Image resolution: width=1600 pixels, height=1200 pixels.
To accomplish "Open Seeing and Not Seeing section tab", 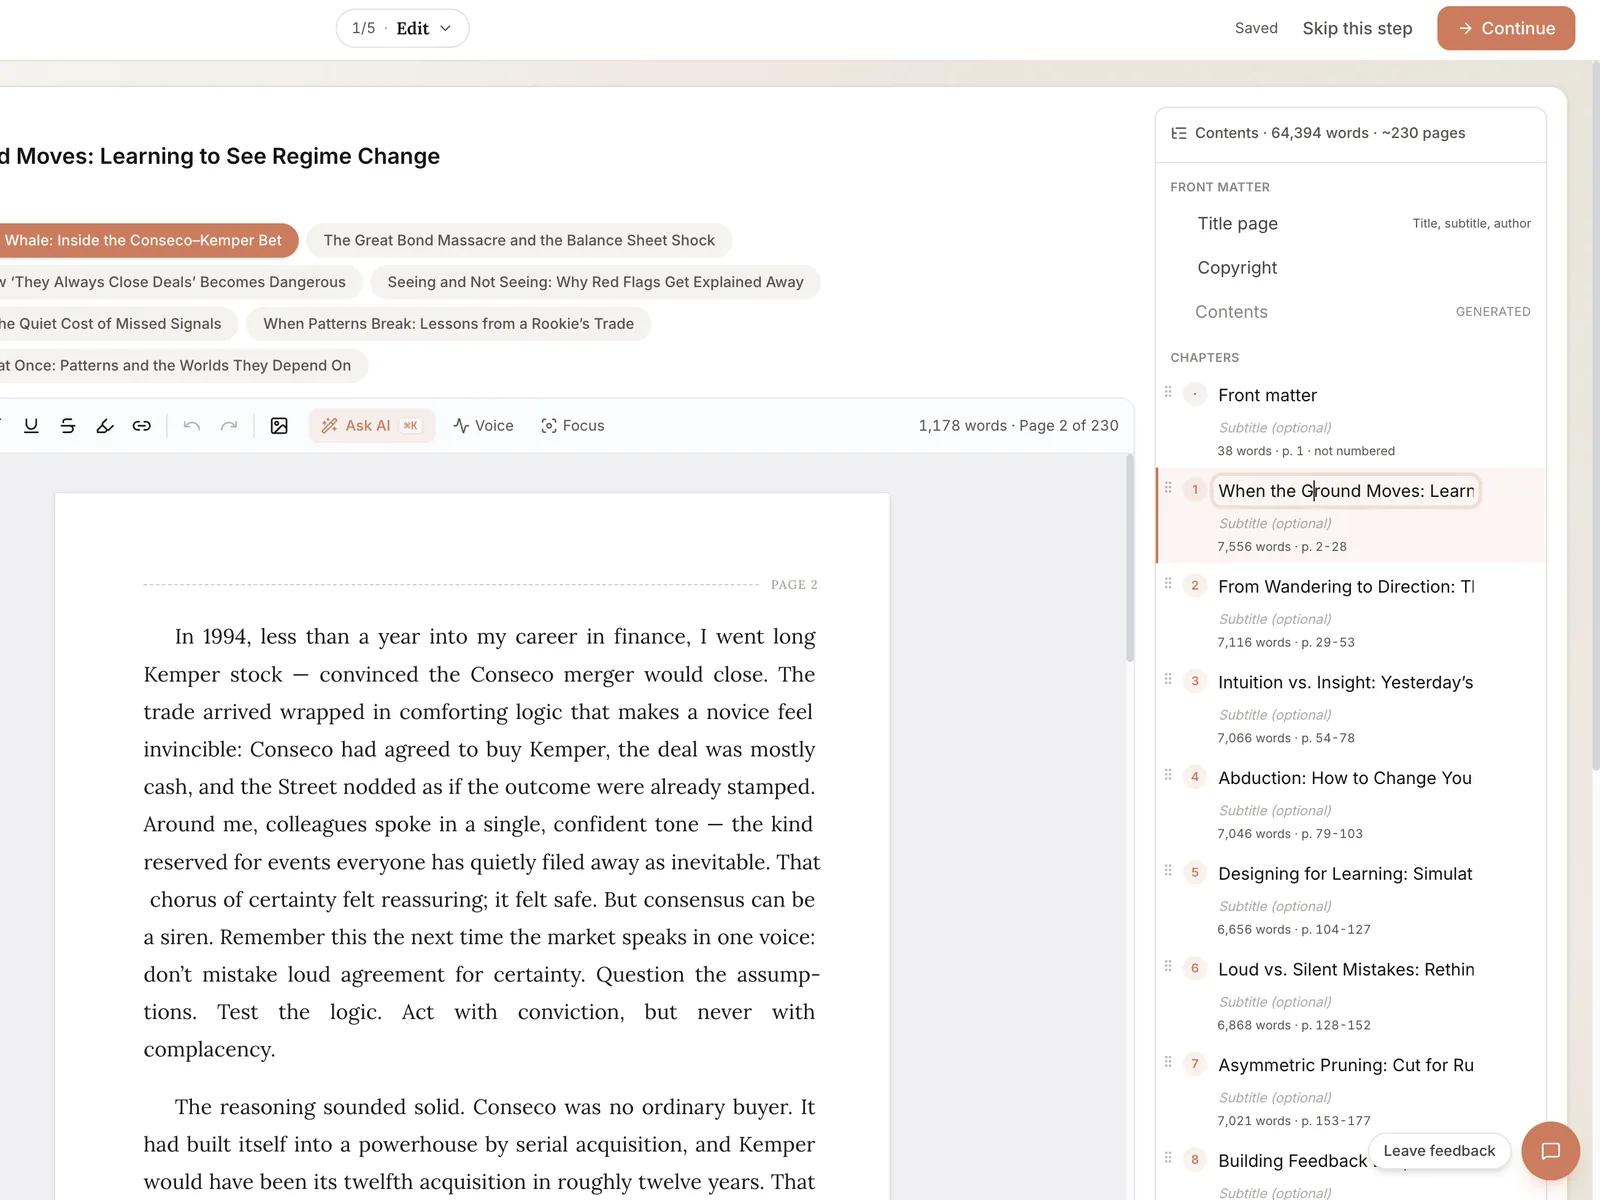I will point(595,282).
